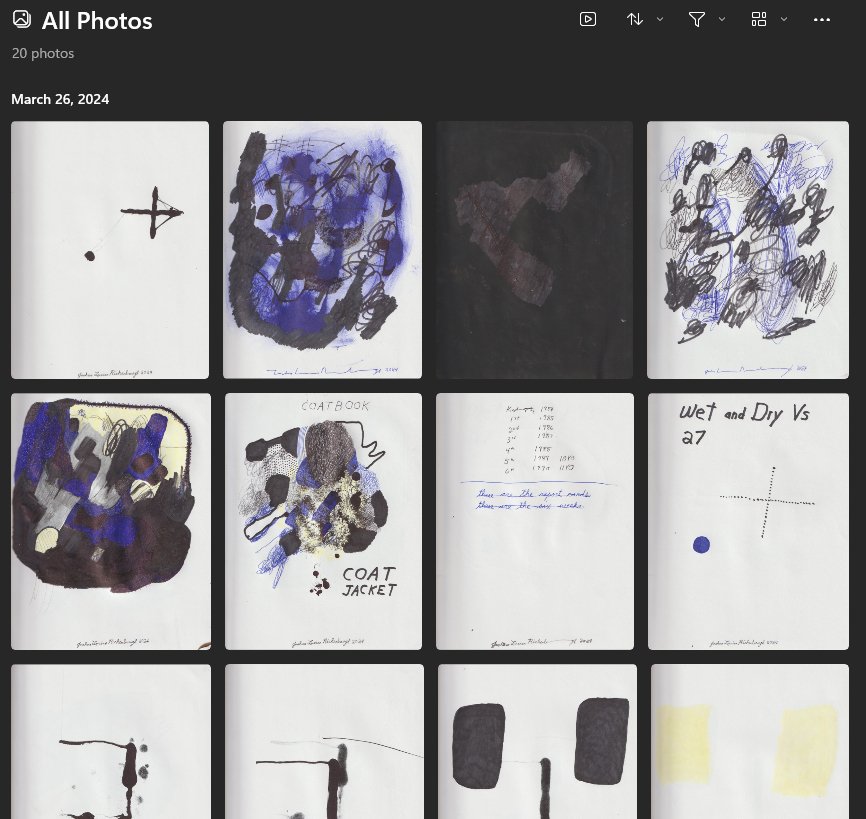
Task: Open the Coat Jacket coatbook drawing
Action: 323,521
